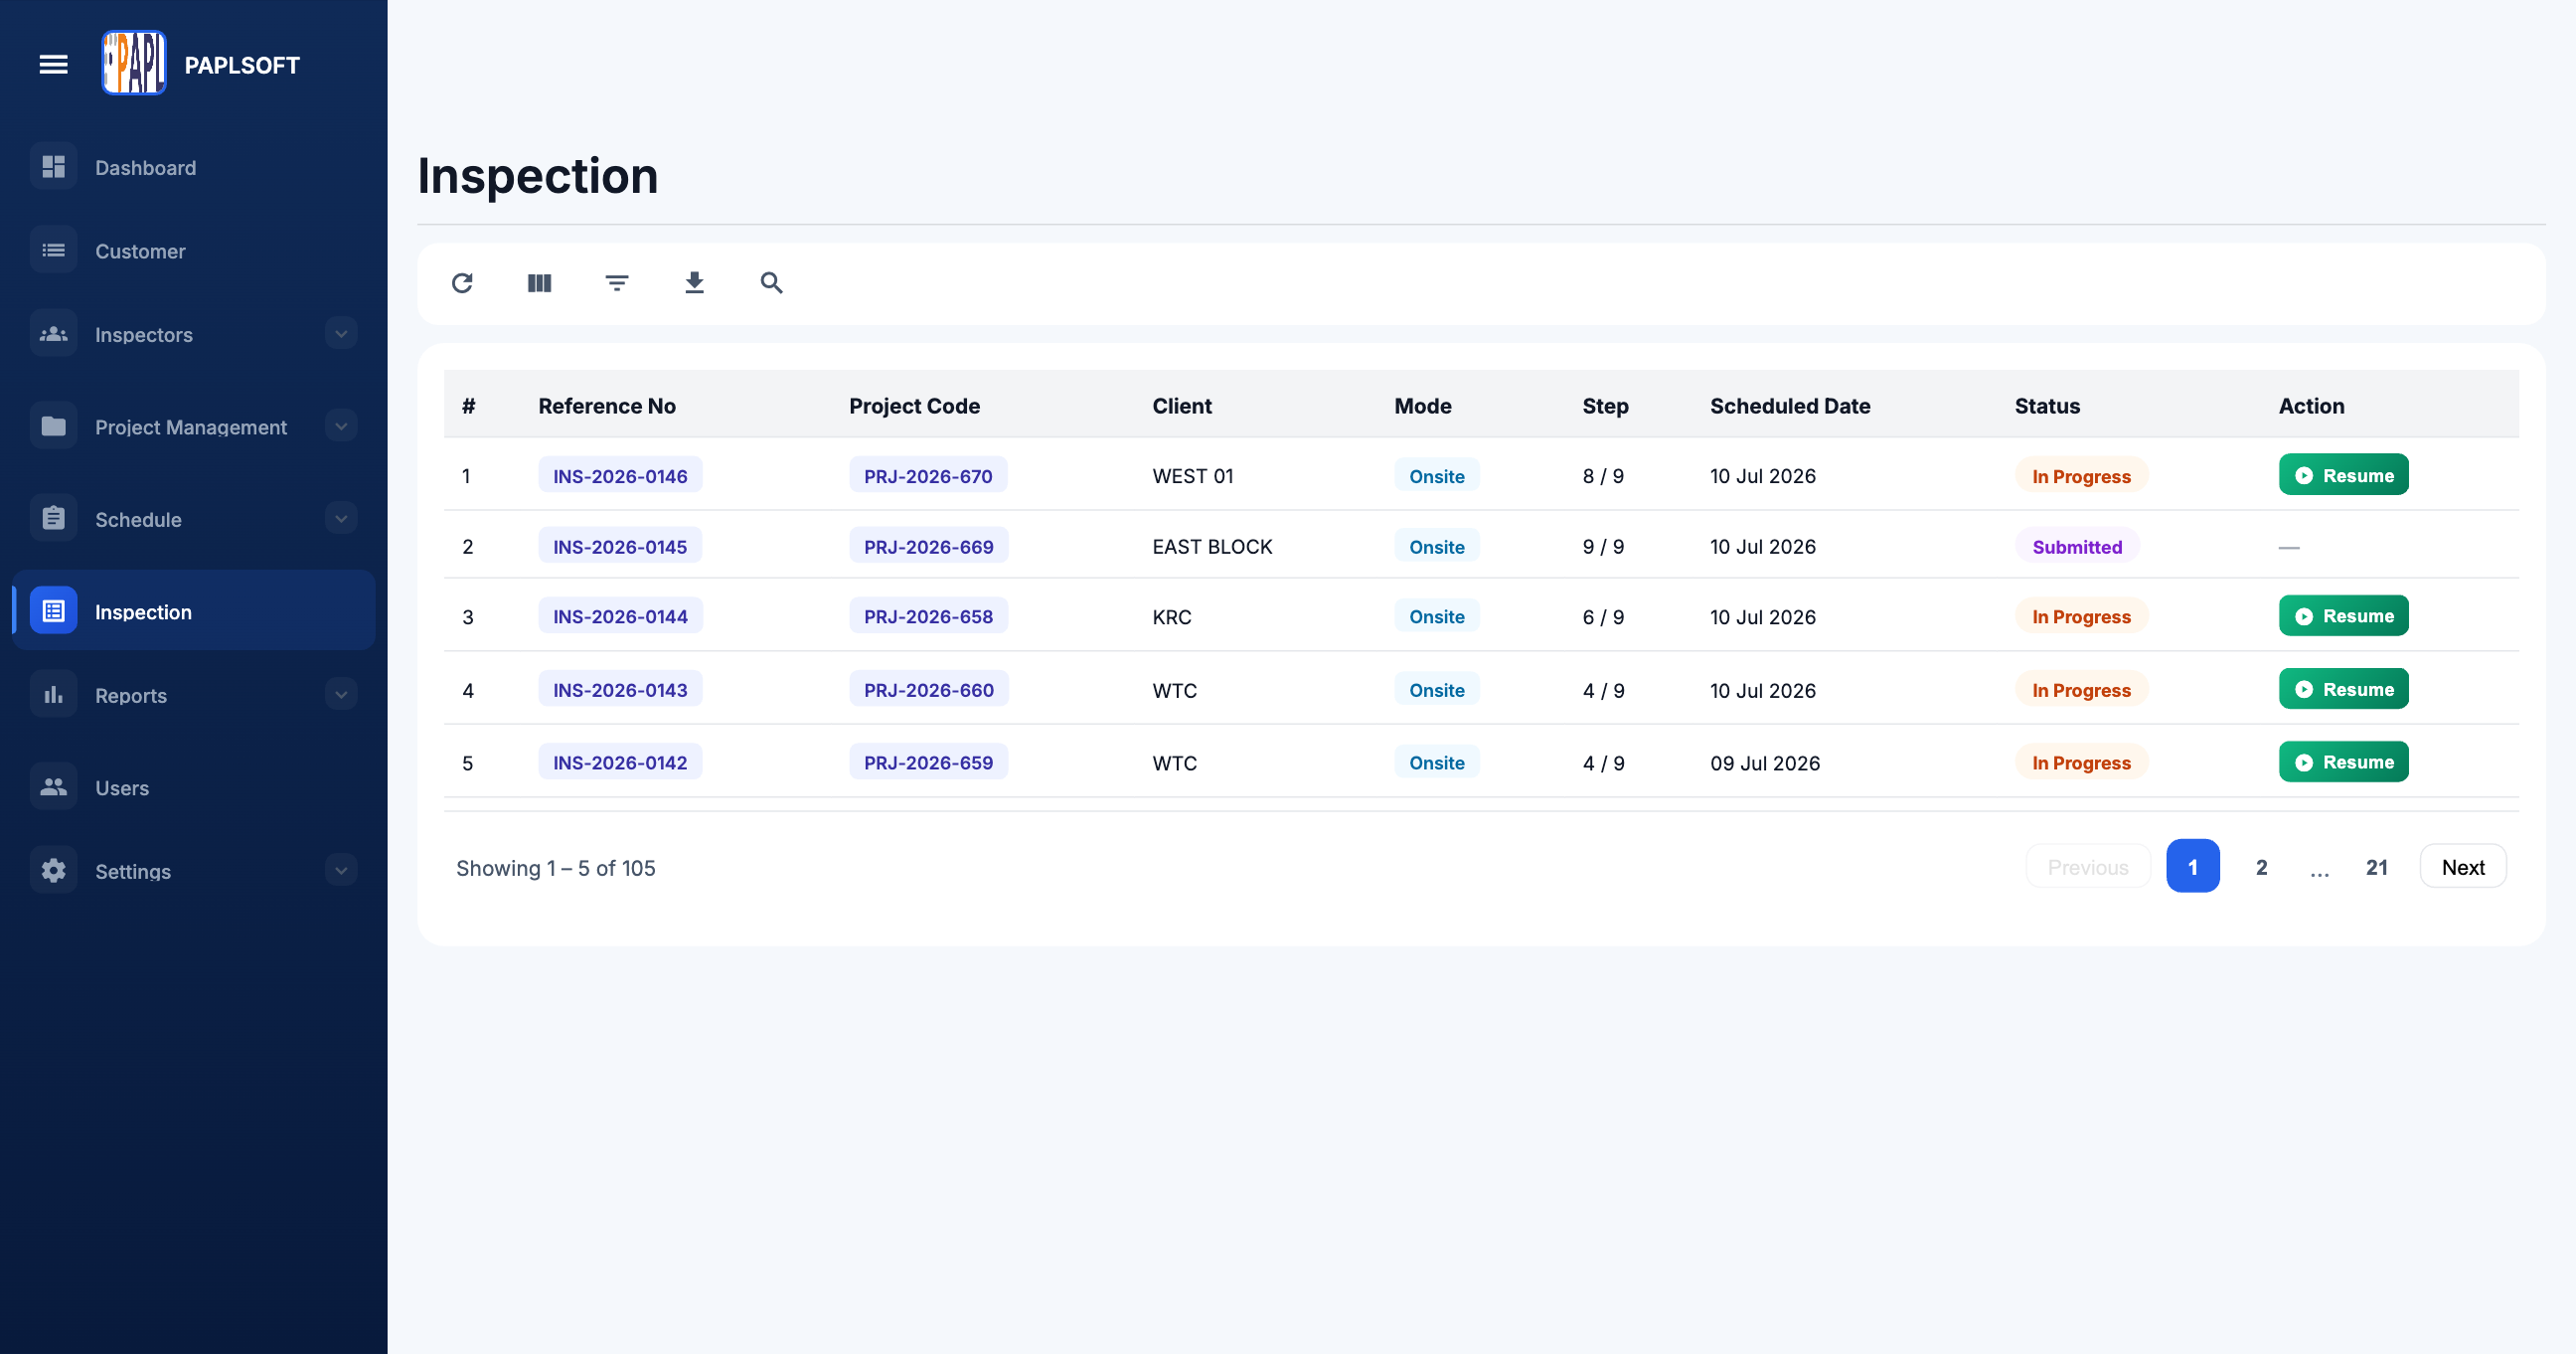Expand the Settings submenu chevron
The height and width of the screenshot is (1354, 2576).
point(341,871)
